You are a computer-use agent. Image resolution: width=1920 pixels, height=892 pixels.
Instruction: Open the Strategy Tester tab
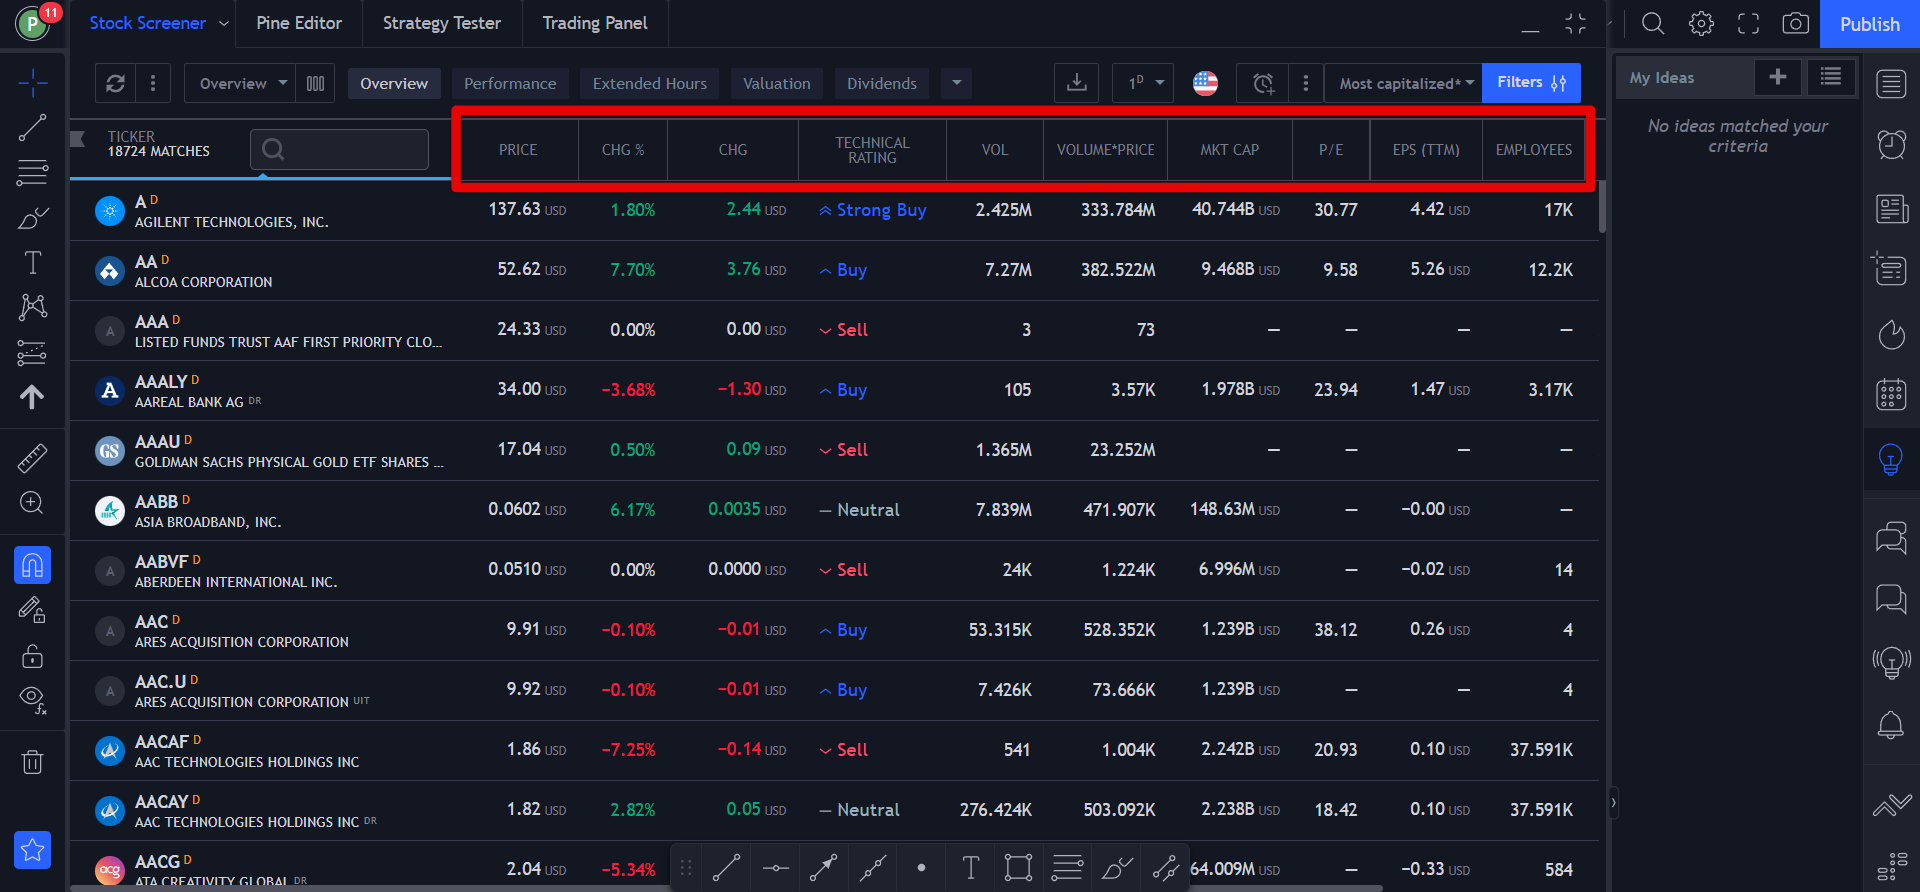pyautogui.click(x=442, y=23)
